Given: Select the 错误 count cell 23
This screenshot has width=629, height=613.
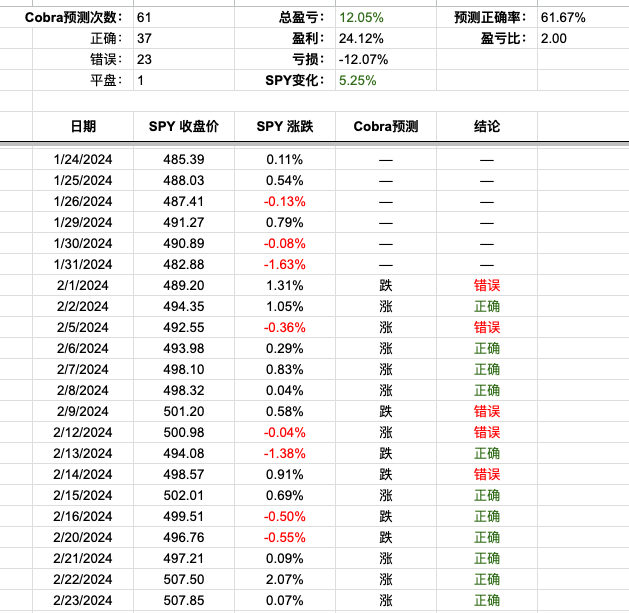Looking at the screenshot, I should tap(184, 59).
